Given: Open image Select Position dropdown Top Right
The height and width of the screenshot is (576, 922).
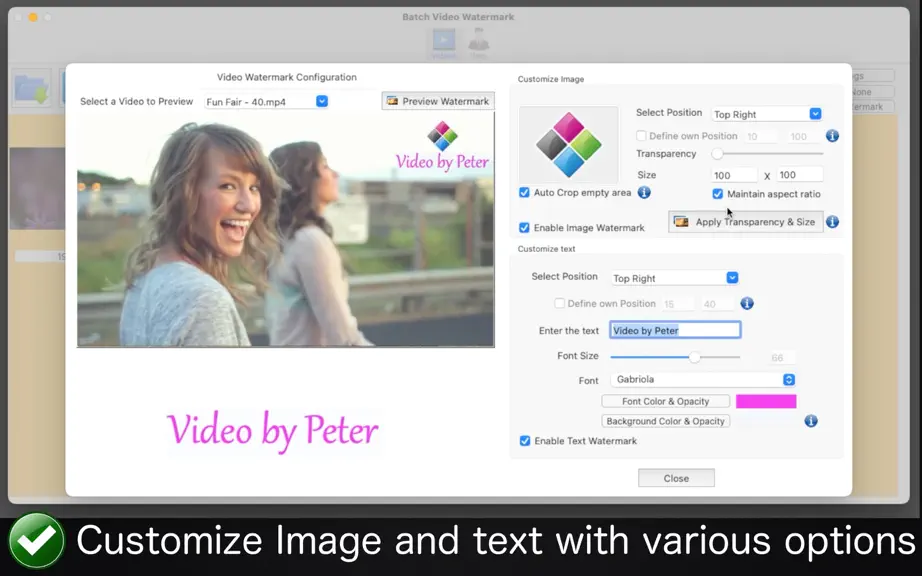Looking at the screenshot, I should [x=767, y=114].
